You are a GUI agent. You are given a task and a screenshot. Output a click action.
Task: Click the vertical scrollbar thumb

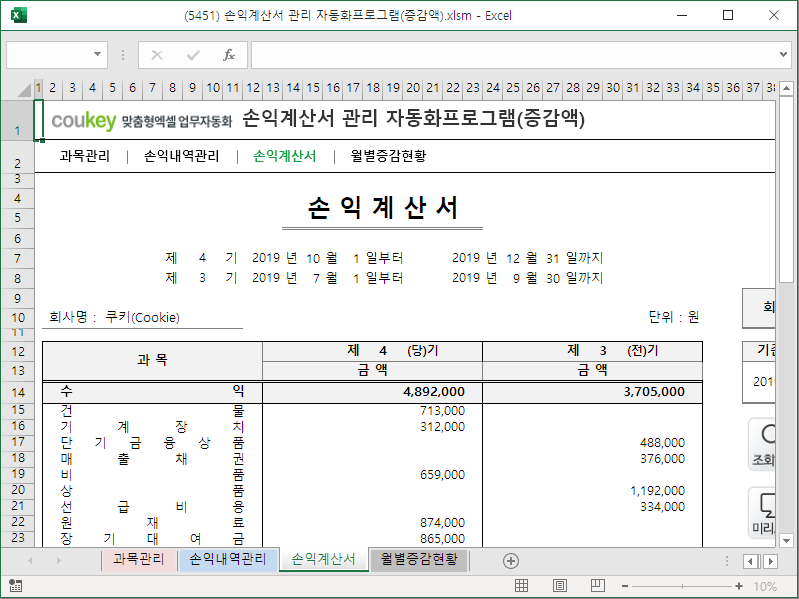tap(786, 190)
